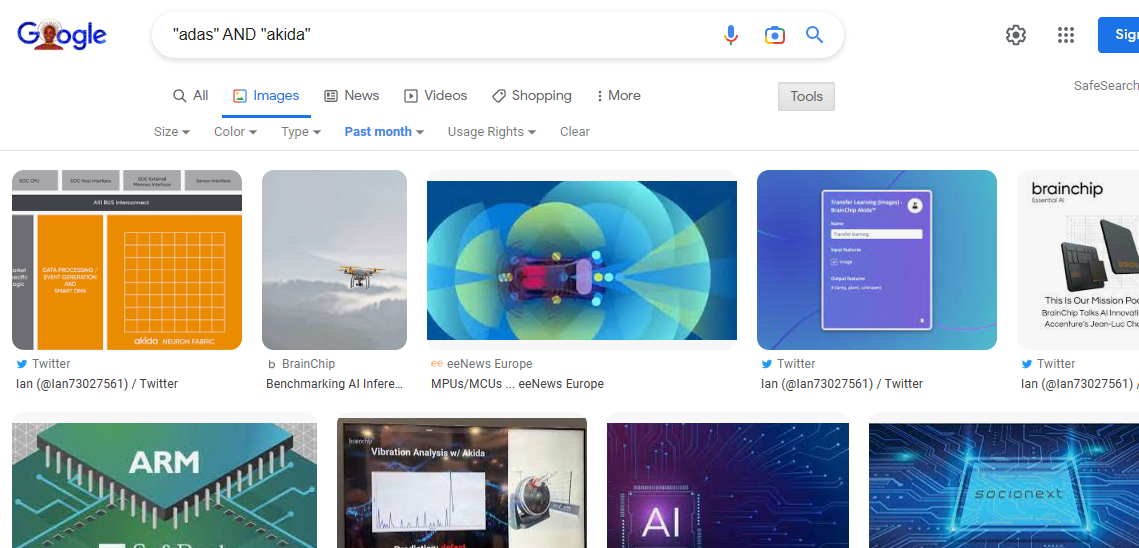Open the drone in fog image

click(x=334, y=259)
